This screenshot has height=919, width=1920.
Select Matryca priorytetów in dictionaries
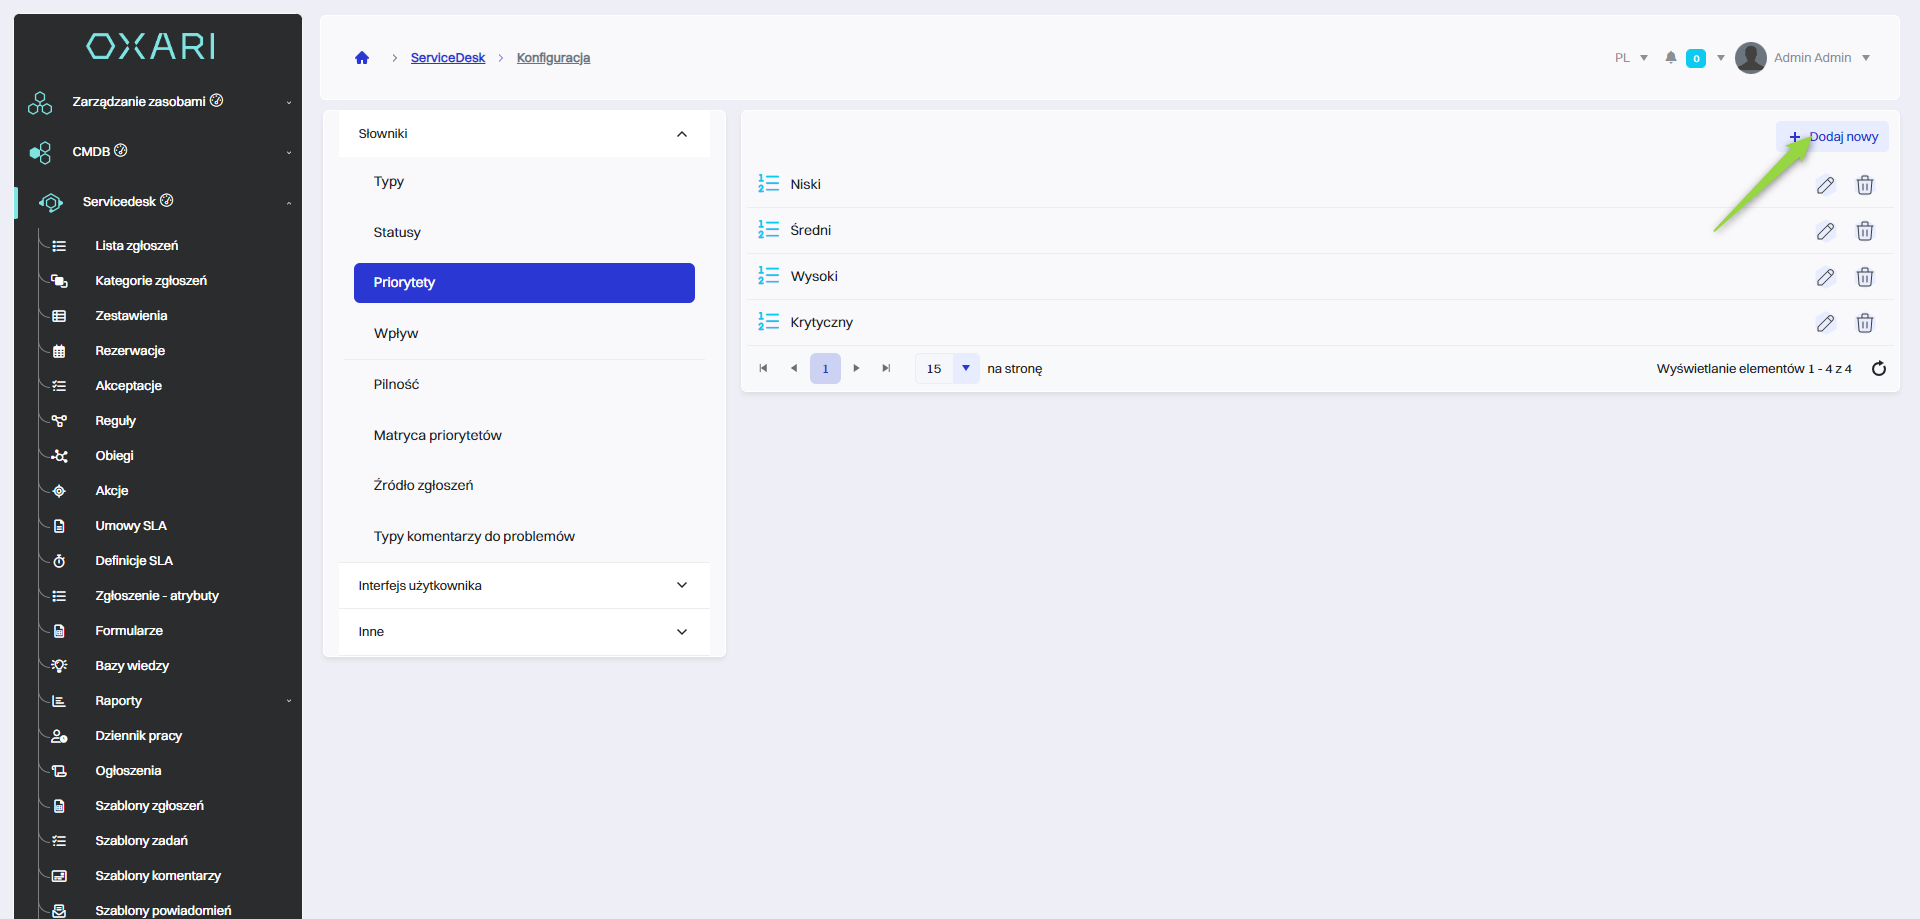[437, 435]
